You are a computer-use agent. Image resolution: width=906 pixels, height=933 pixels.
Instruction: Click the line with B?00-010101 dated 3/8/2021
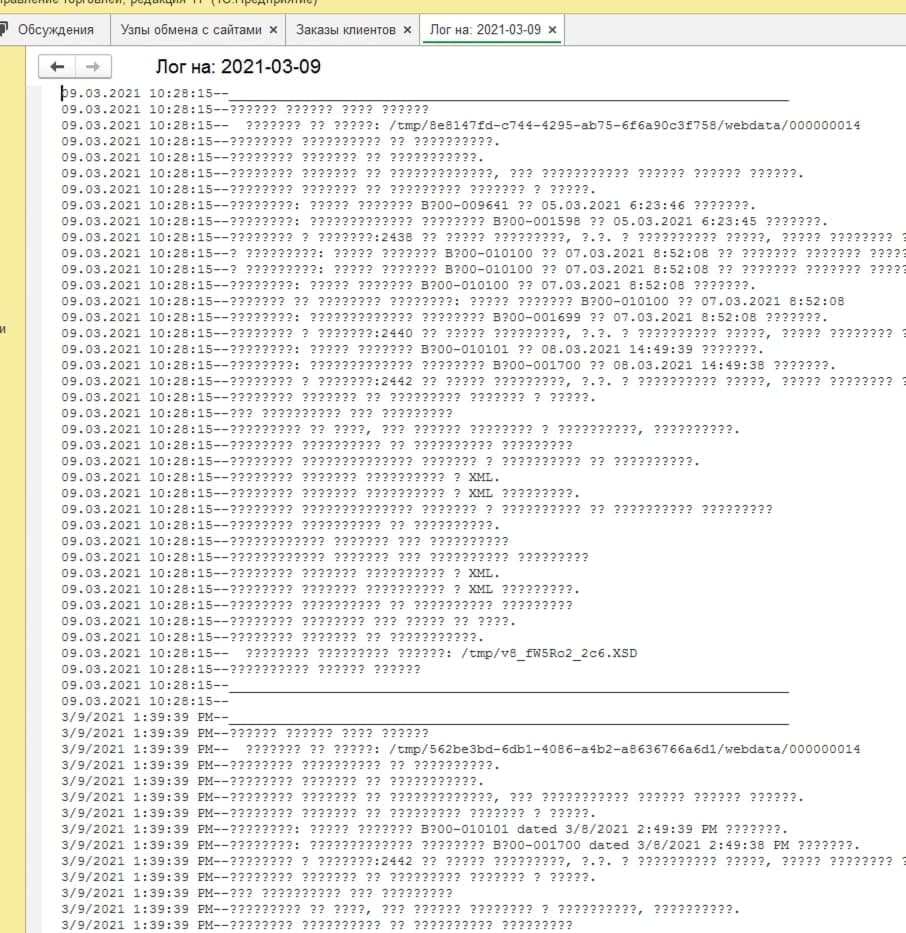[x=424, y=829]
